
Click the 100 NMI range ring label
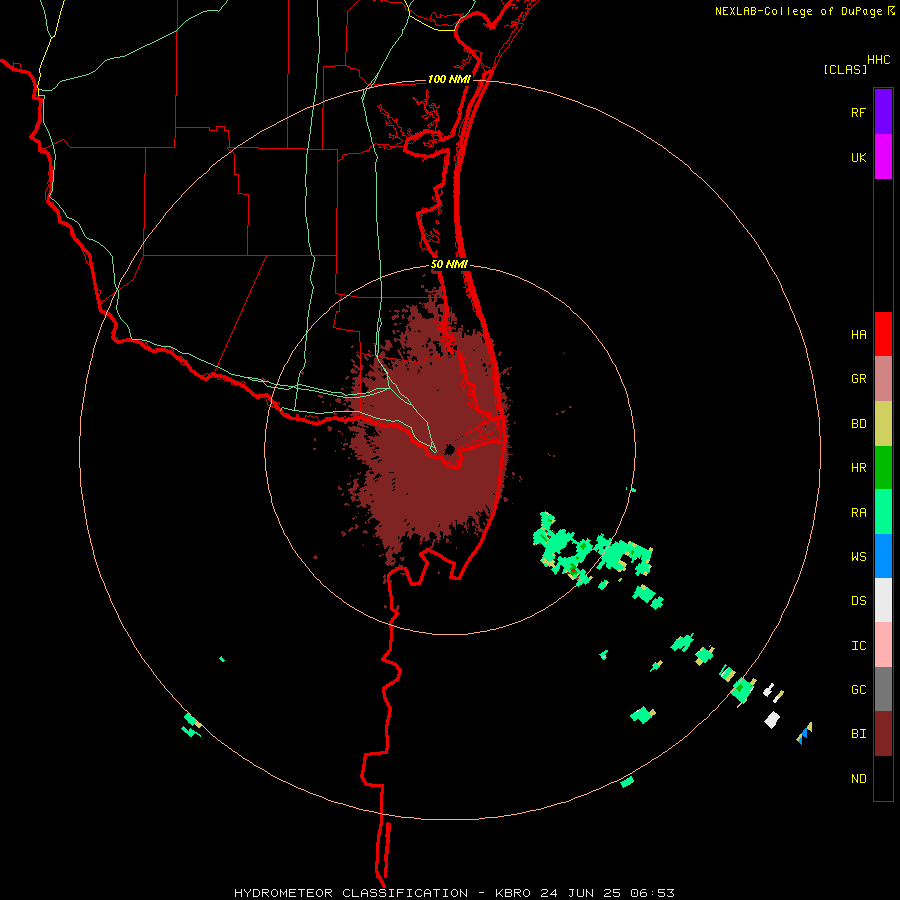(x=449, y=79)
